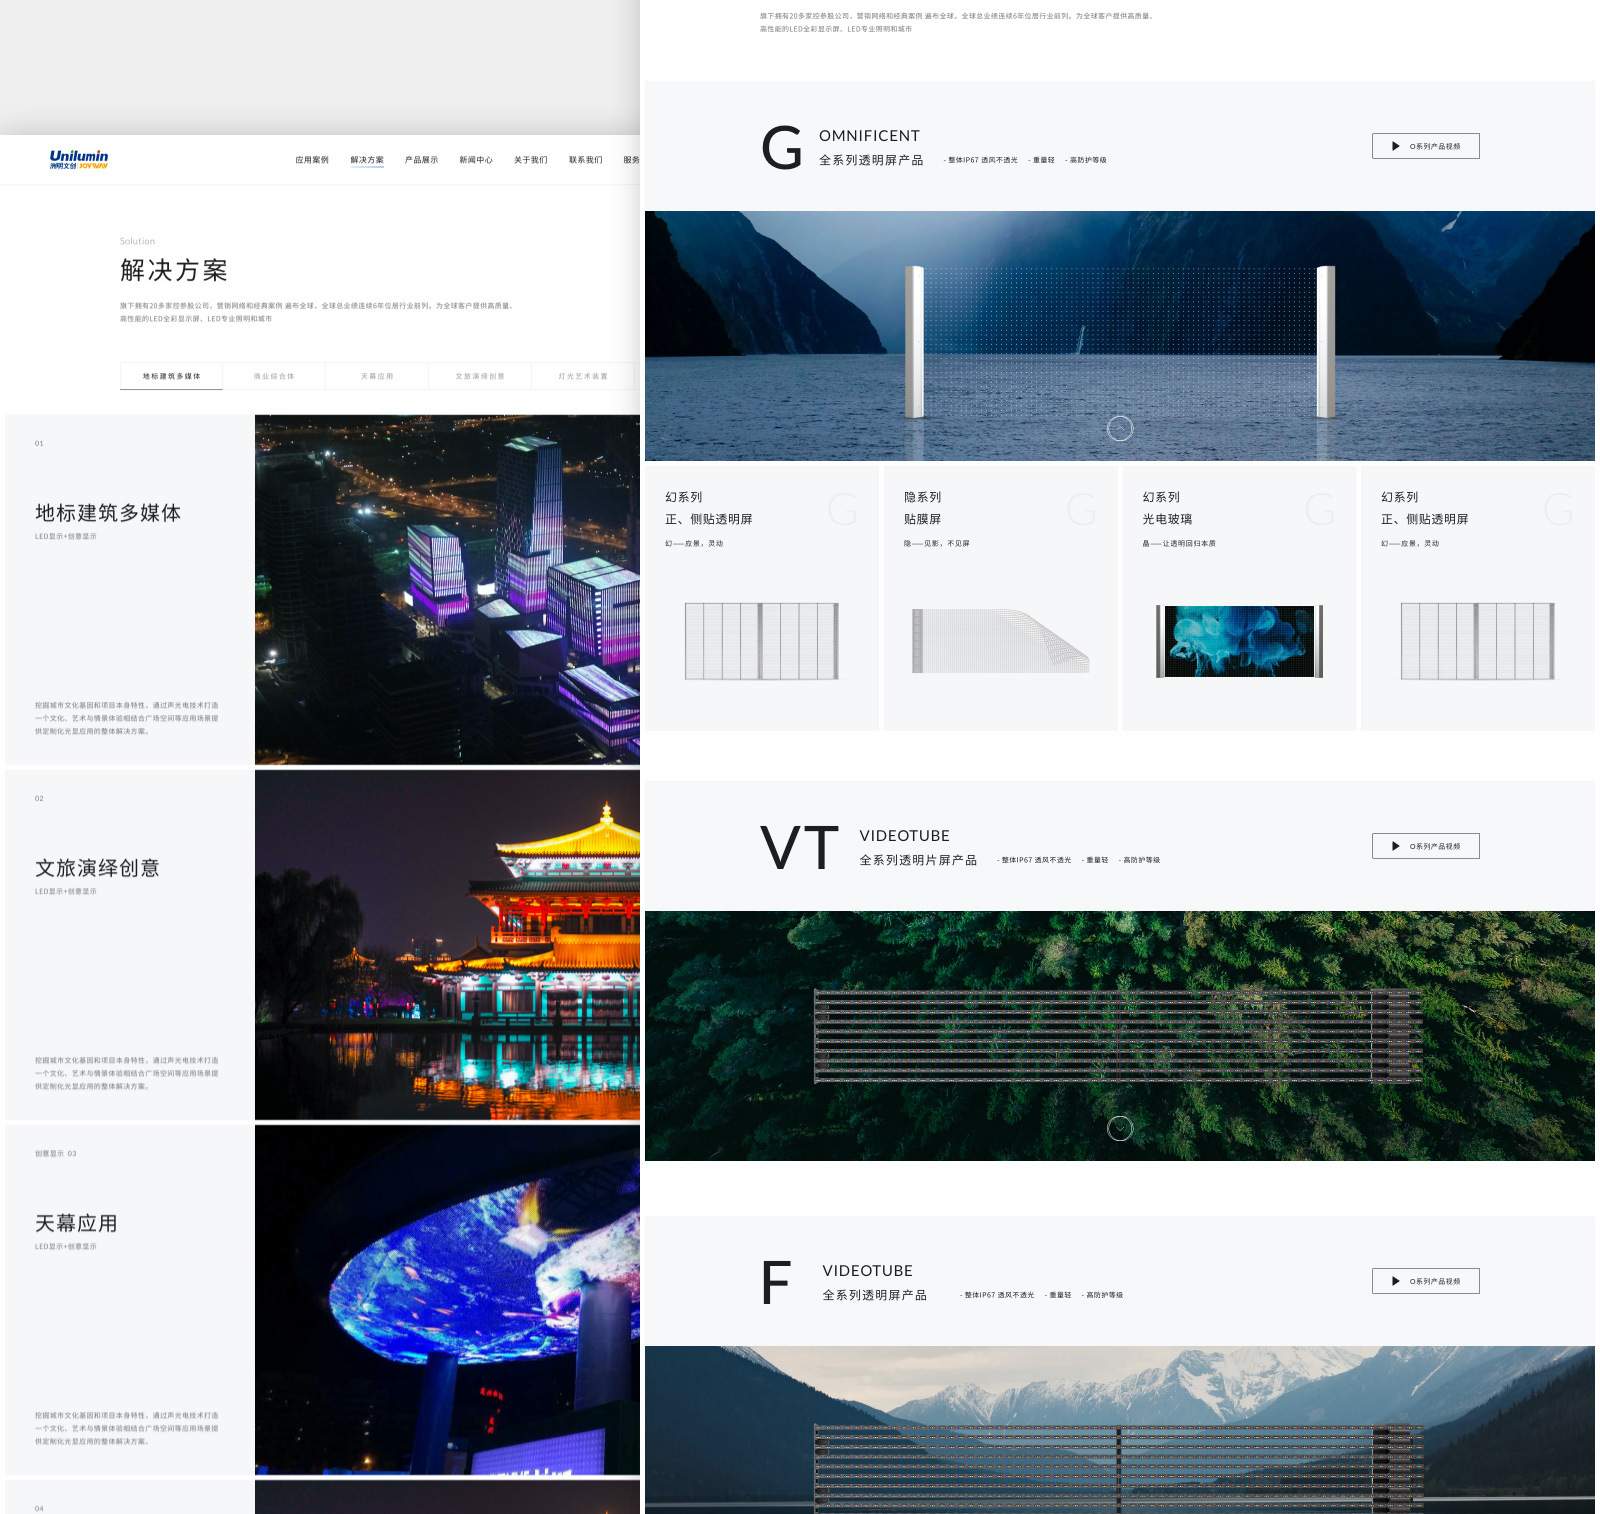Select 解决方案 in the top navigation
1600x1514 pixels.
367,160
